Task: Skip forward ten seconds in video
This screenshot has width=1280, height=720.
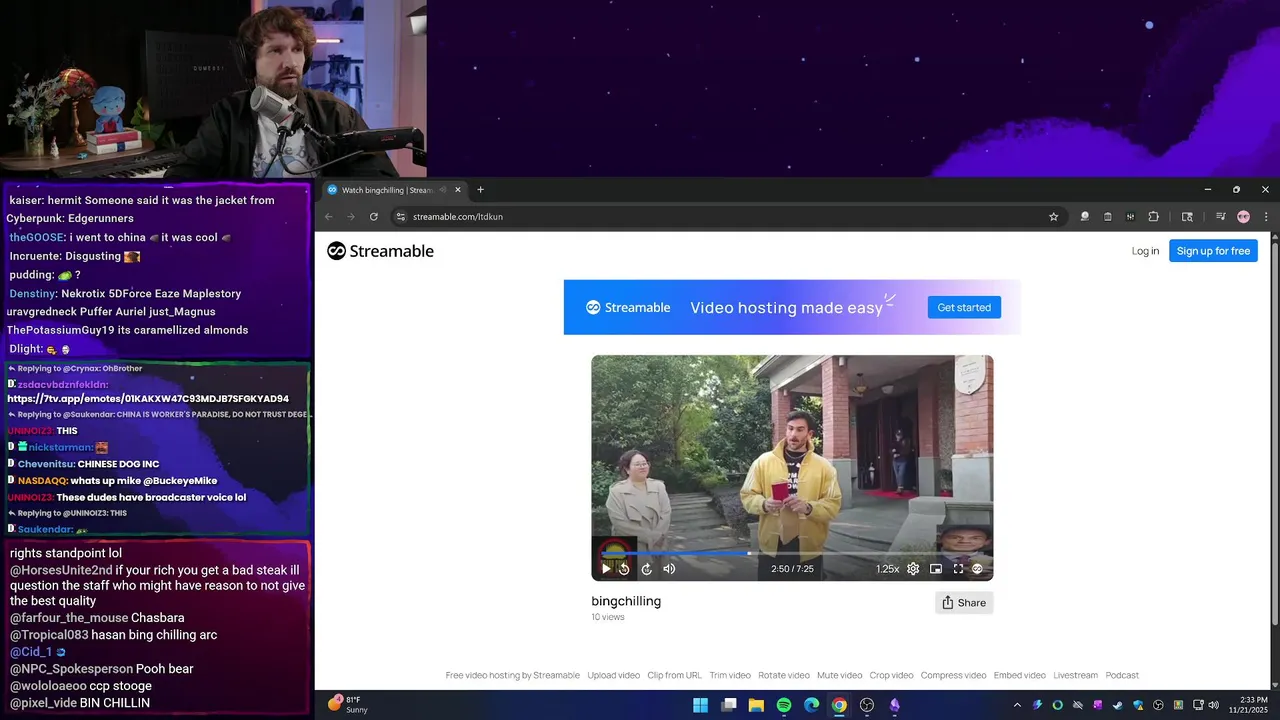Action: click(x=646, y=569)
